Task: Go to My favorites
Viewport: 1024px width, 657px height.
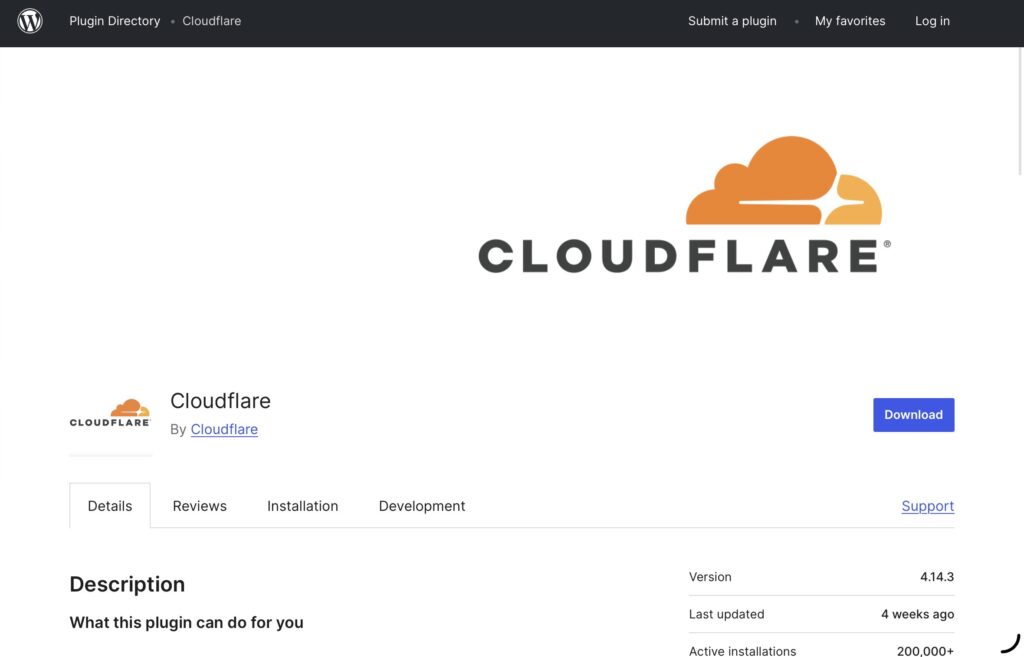Action: coord(850,21)
